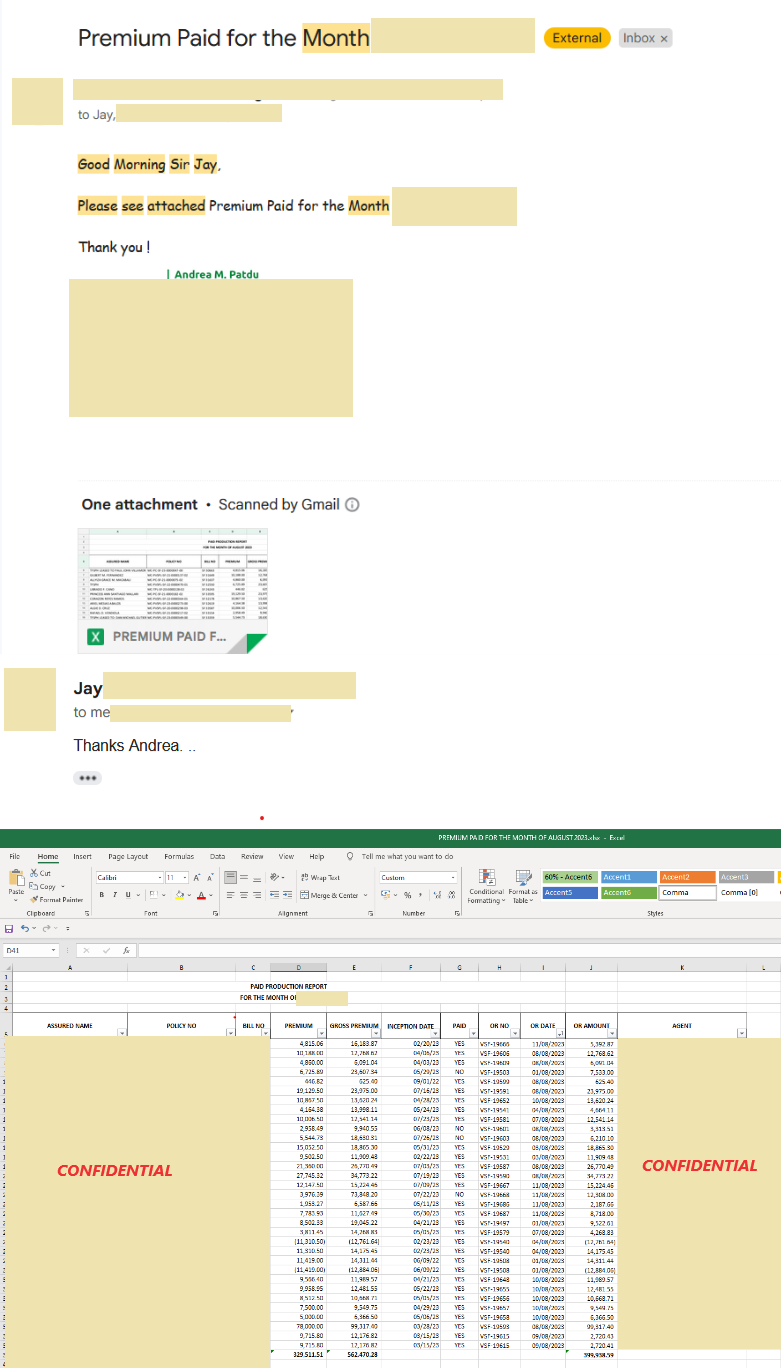This screenshot has height=1368, width=781.
Task: Apply Percent Style format
Action: click(x=407, y=895)
